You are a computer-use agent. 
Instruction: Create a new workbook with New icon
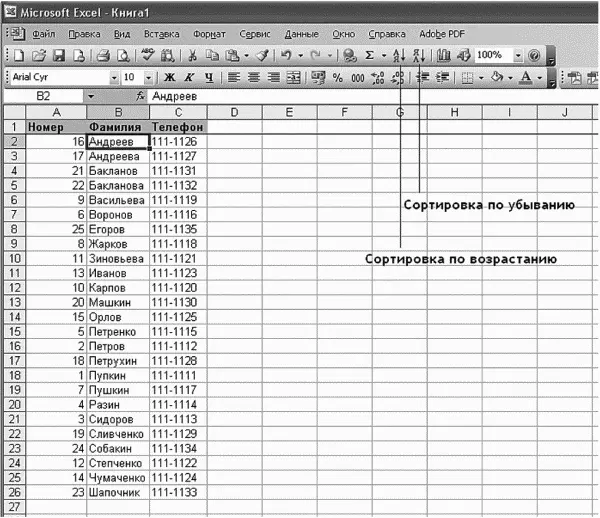tap(18, 56)
